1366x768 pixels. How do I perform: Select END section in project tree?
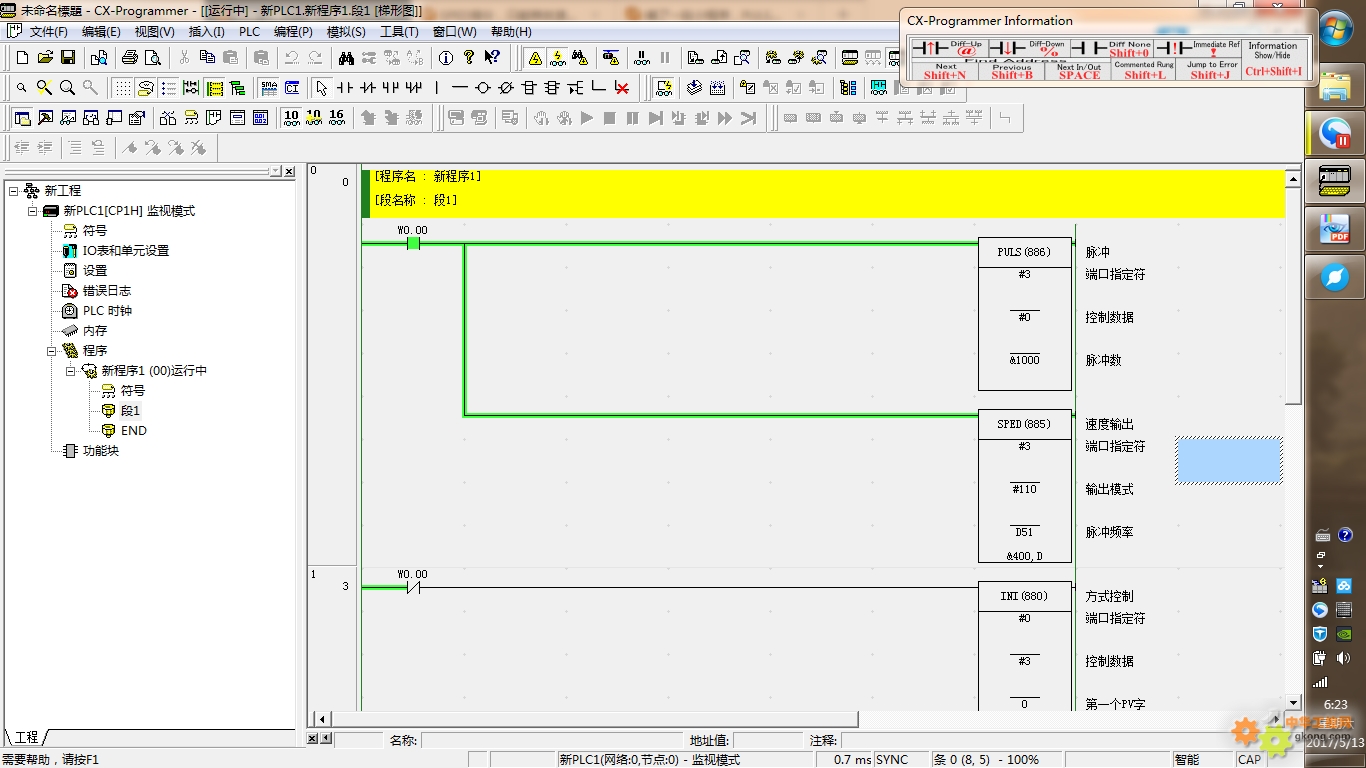tap(133, 431)
